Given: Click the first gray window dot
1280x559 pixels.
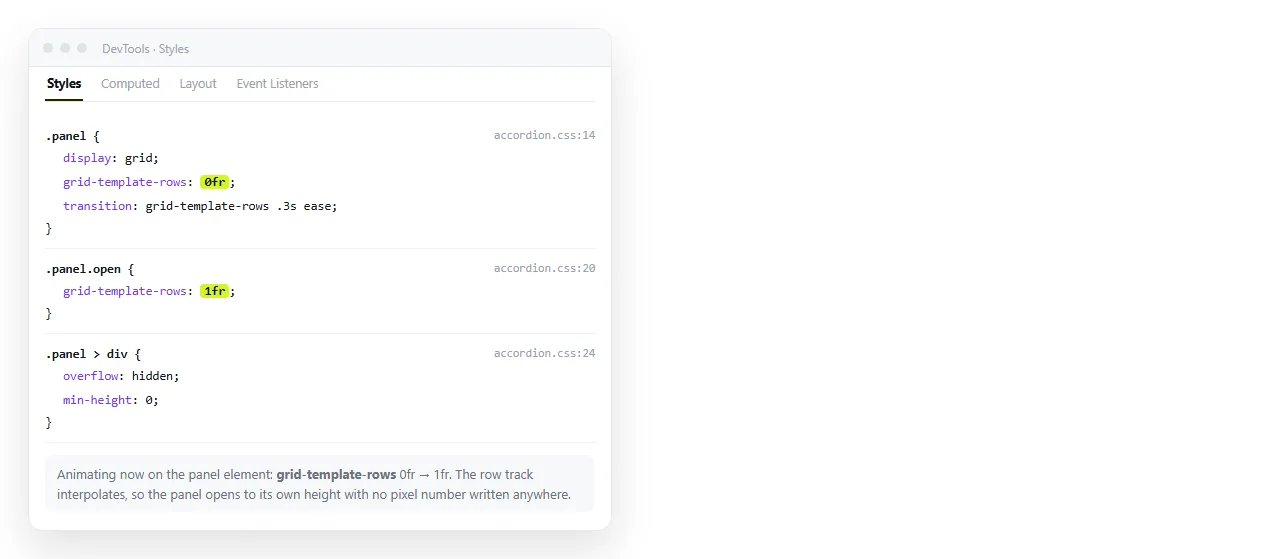Looking at the screenshot, I should coord(48,48).
